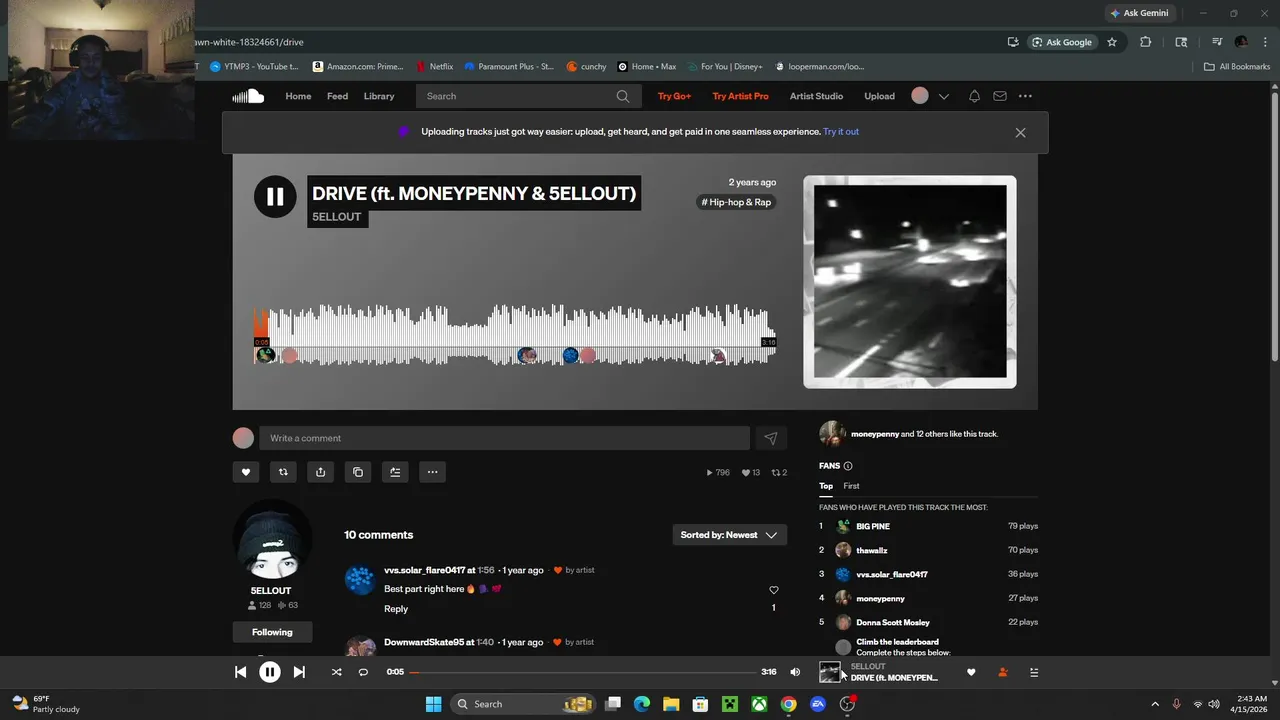Open All Bookmarks folder
This screenshot has height=720, width=1280.
point(1237,66)
